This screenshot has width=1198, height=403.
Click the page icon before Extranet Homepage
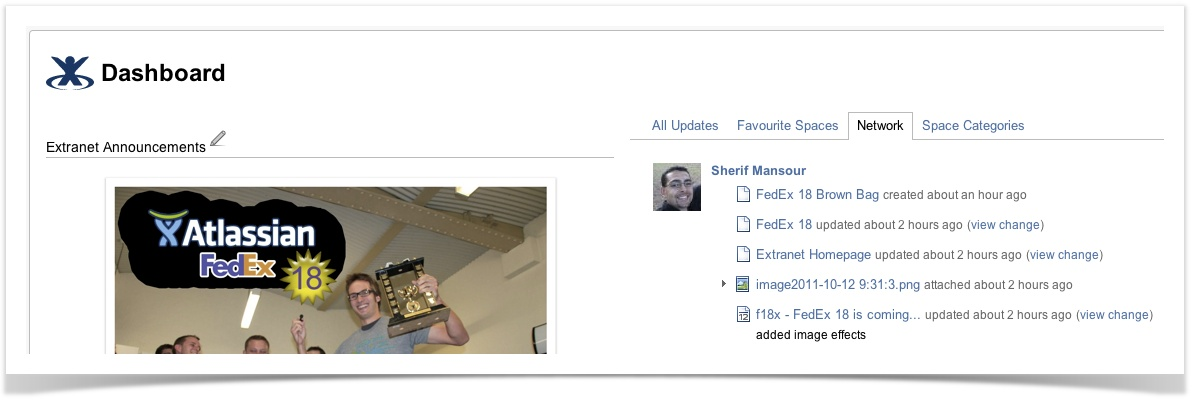pyautogui.click(x=743, y=254)
